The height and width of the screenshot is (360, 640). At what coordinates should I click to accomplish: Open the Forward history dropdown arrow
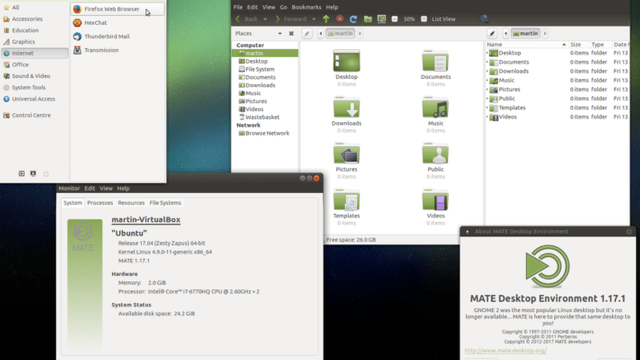pyautogui.click(x=313, y=19)
